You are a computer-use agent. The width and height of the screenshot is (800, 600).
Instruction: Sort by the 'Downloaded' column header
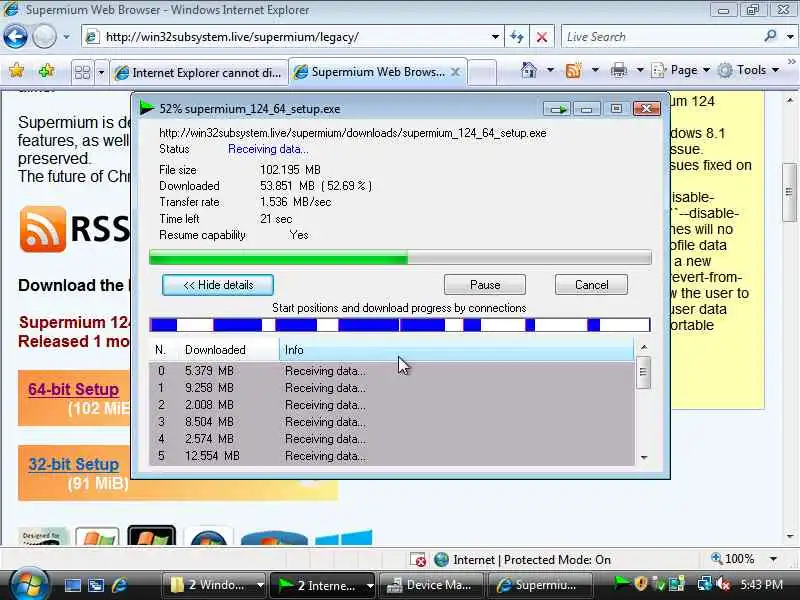[x=227, y=349]
